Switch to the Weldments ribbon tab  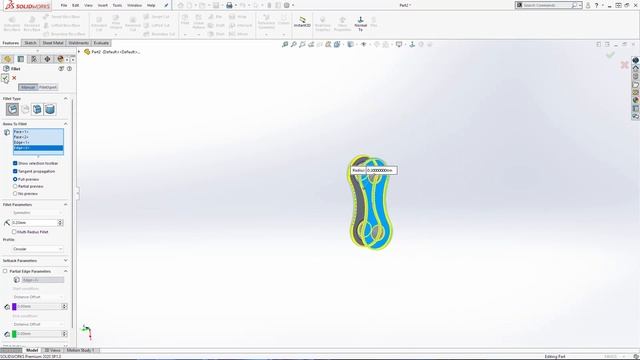(78, 43)
